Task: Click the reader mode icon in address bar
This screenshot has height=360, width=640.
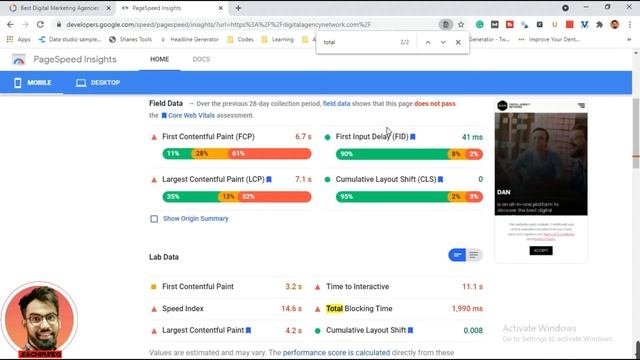Action: [x=446, y=24]
